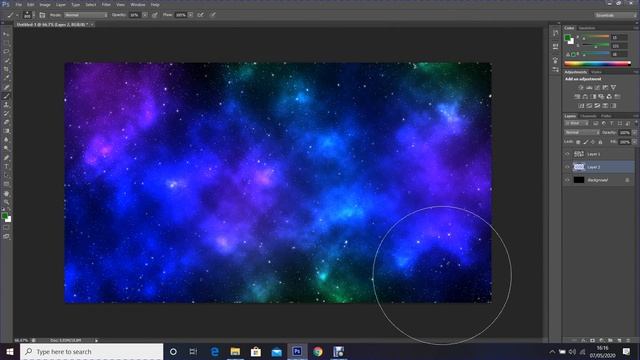Toggle the Brush panel in options bar

click(x=42, y=15)
